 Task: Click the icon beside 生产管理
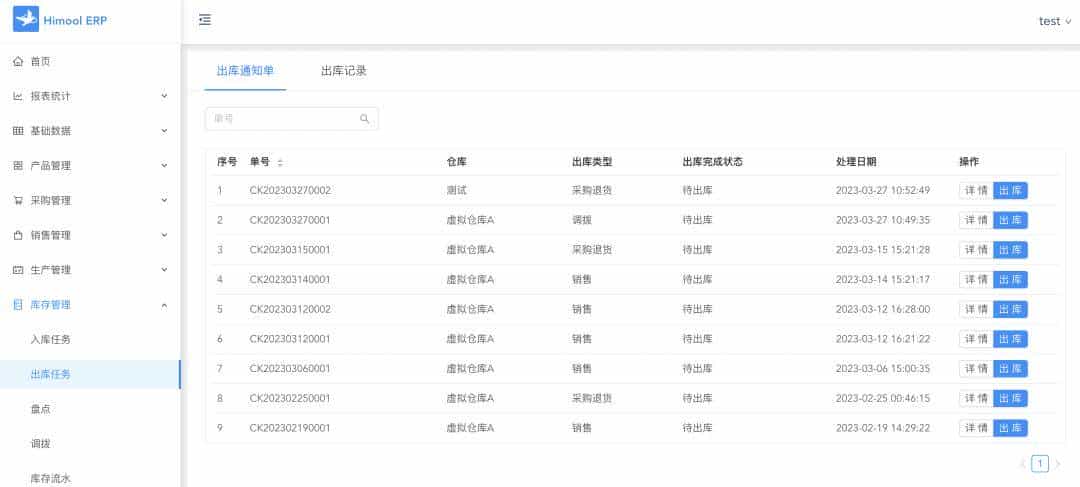click(19, 270)
